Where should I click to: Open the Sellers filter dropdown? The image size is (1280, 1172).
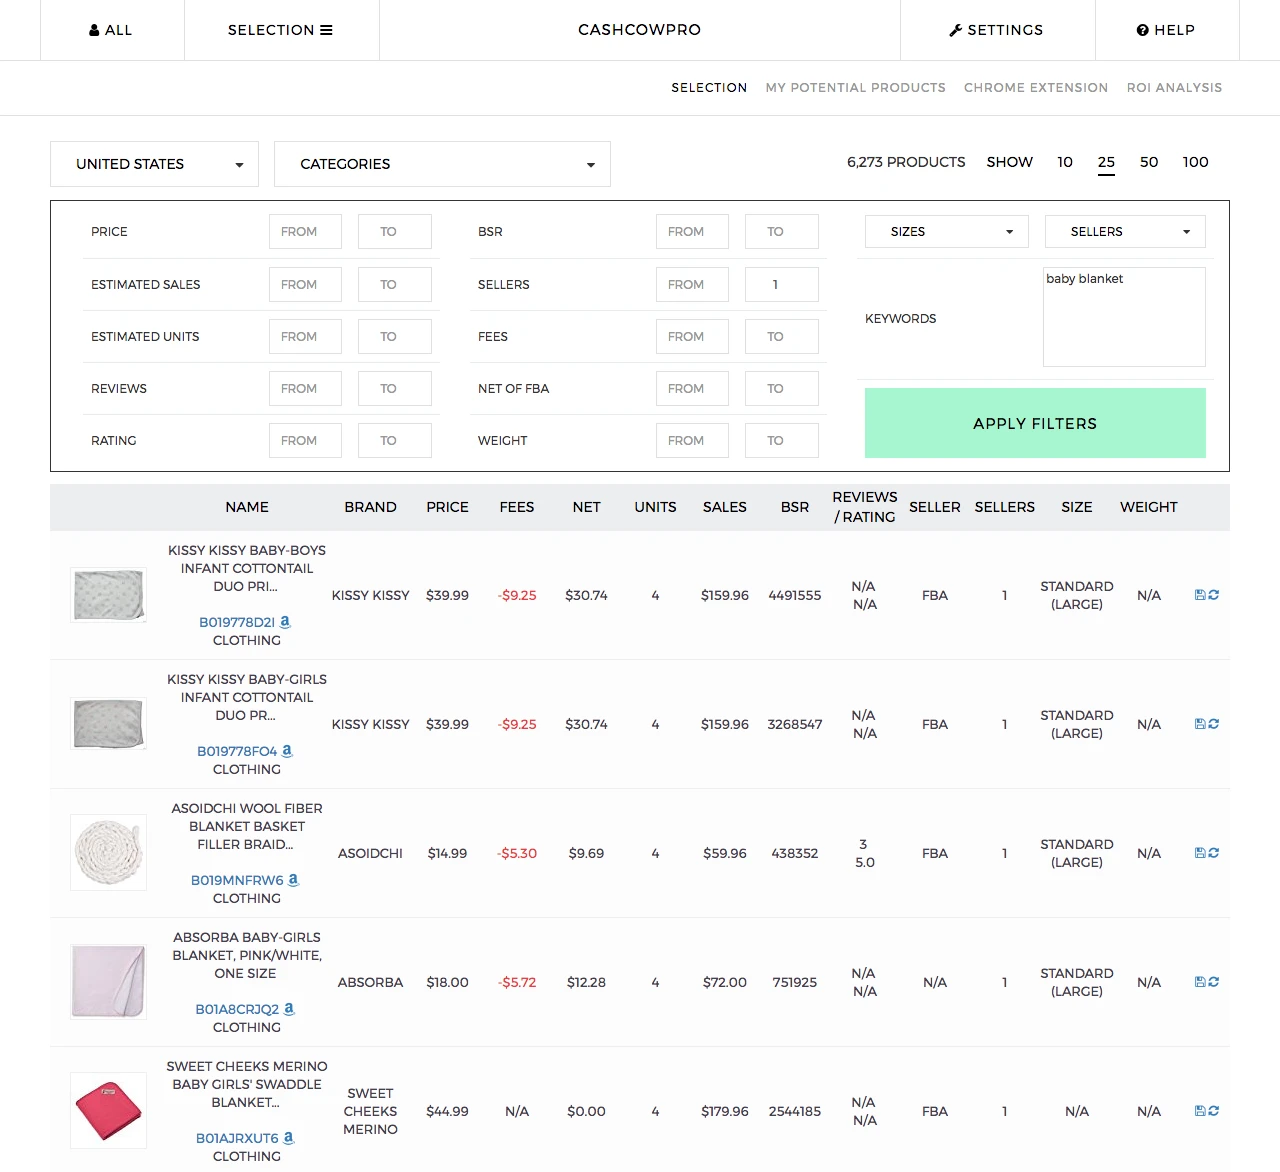point(1125,232)
